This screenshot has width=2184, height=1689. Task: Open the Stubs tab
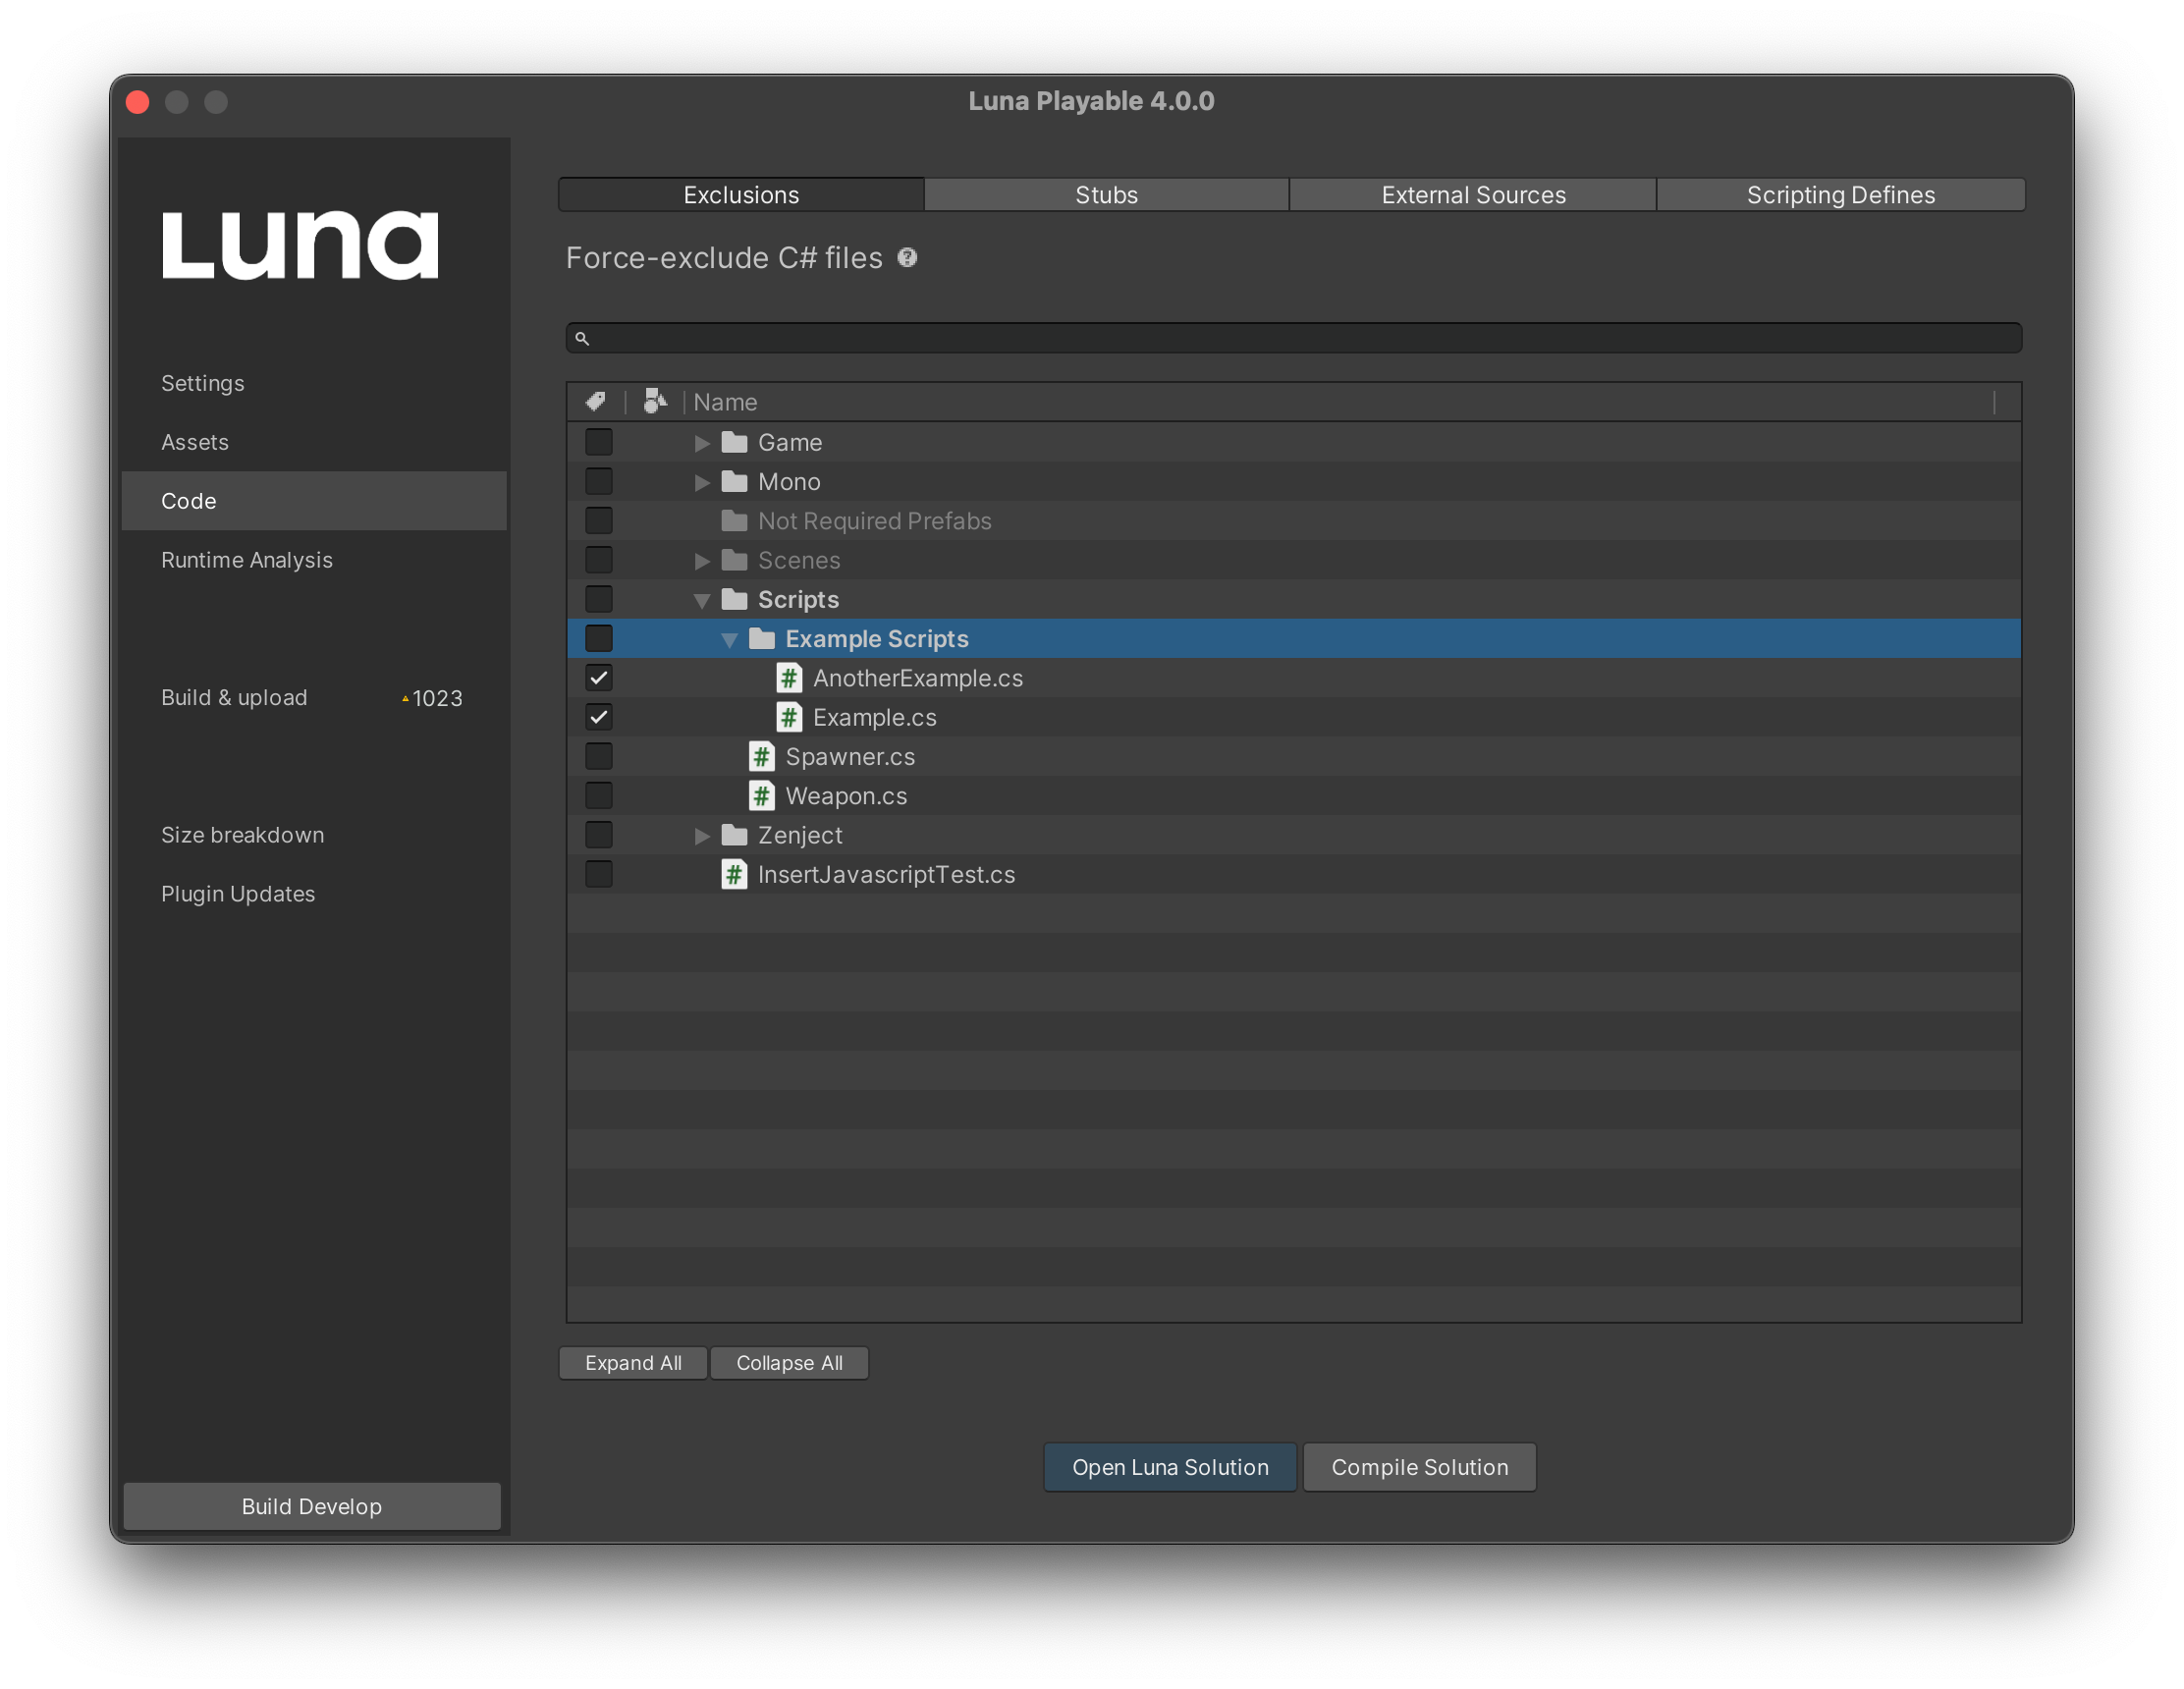click(x=1106, y=195)
